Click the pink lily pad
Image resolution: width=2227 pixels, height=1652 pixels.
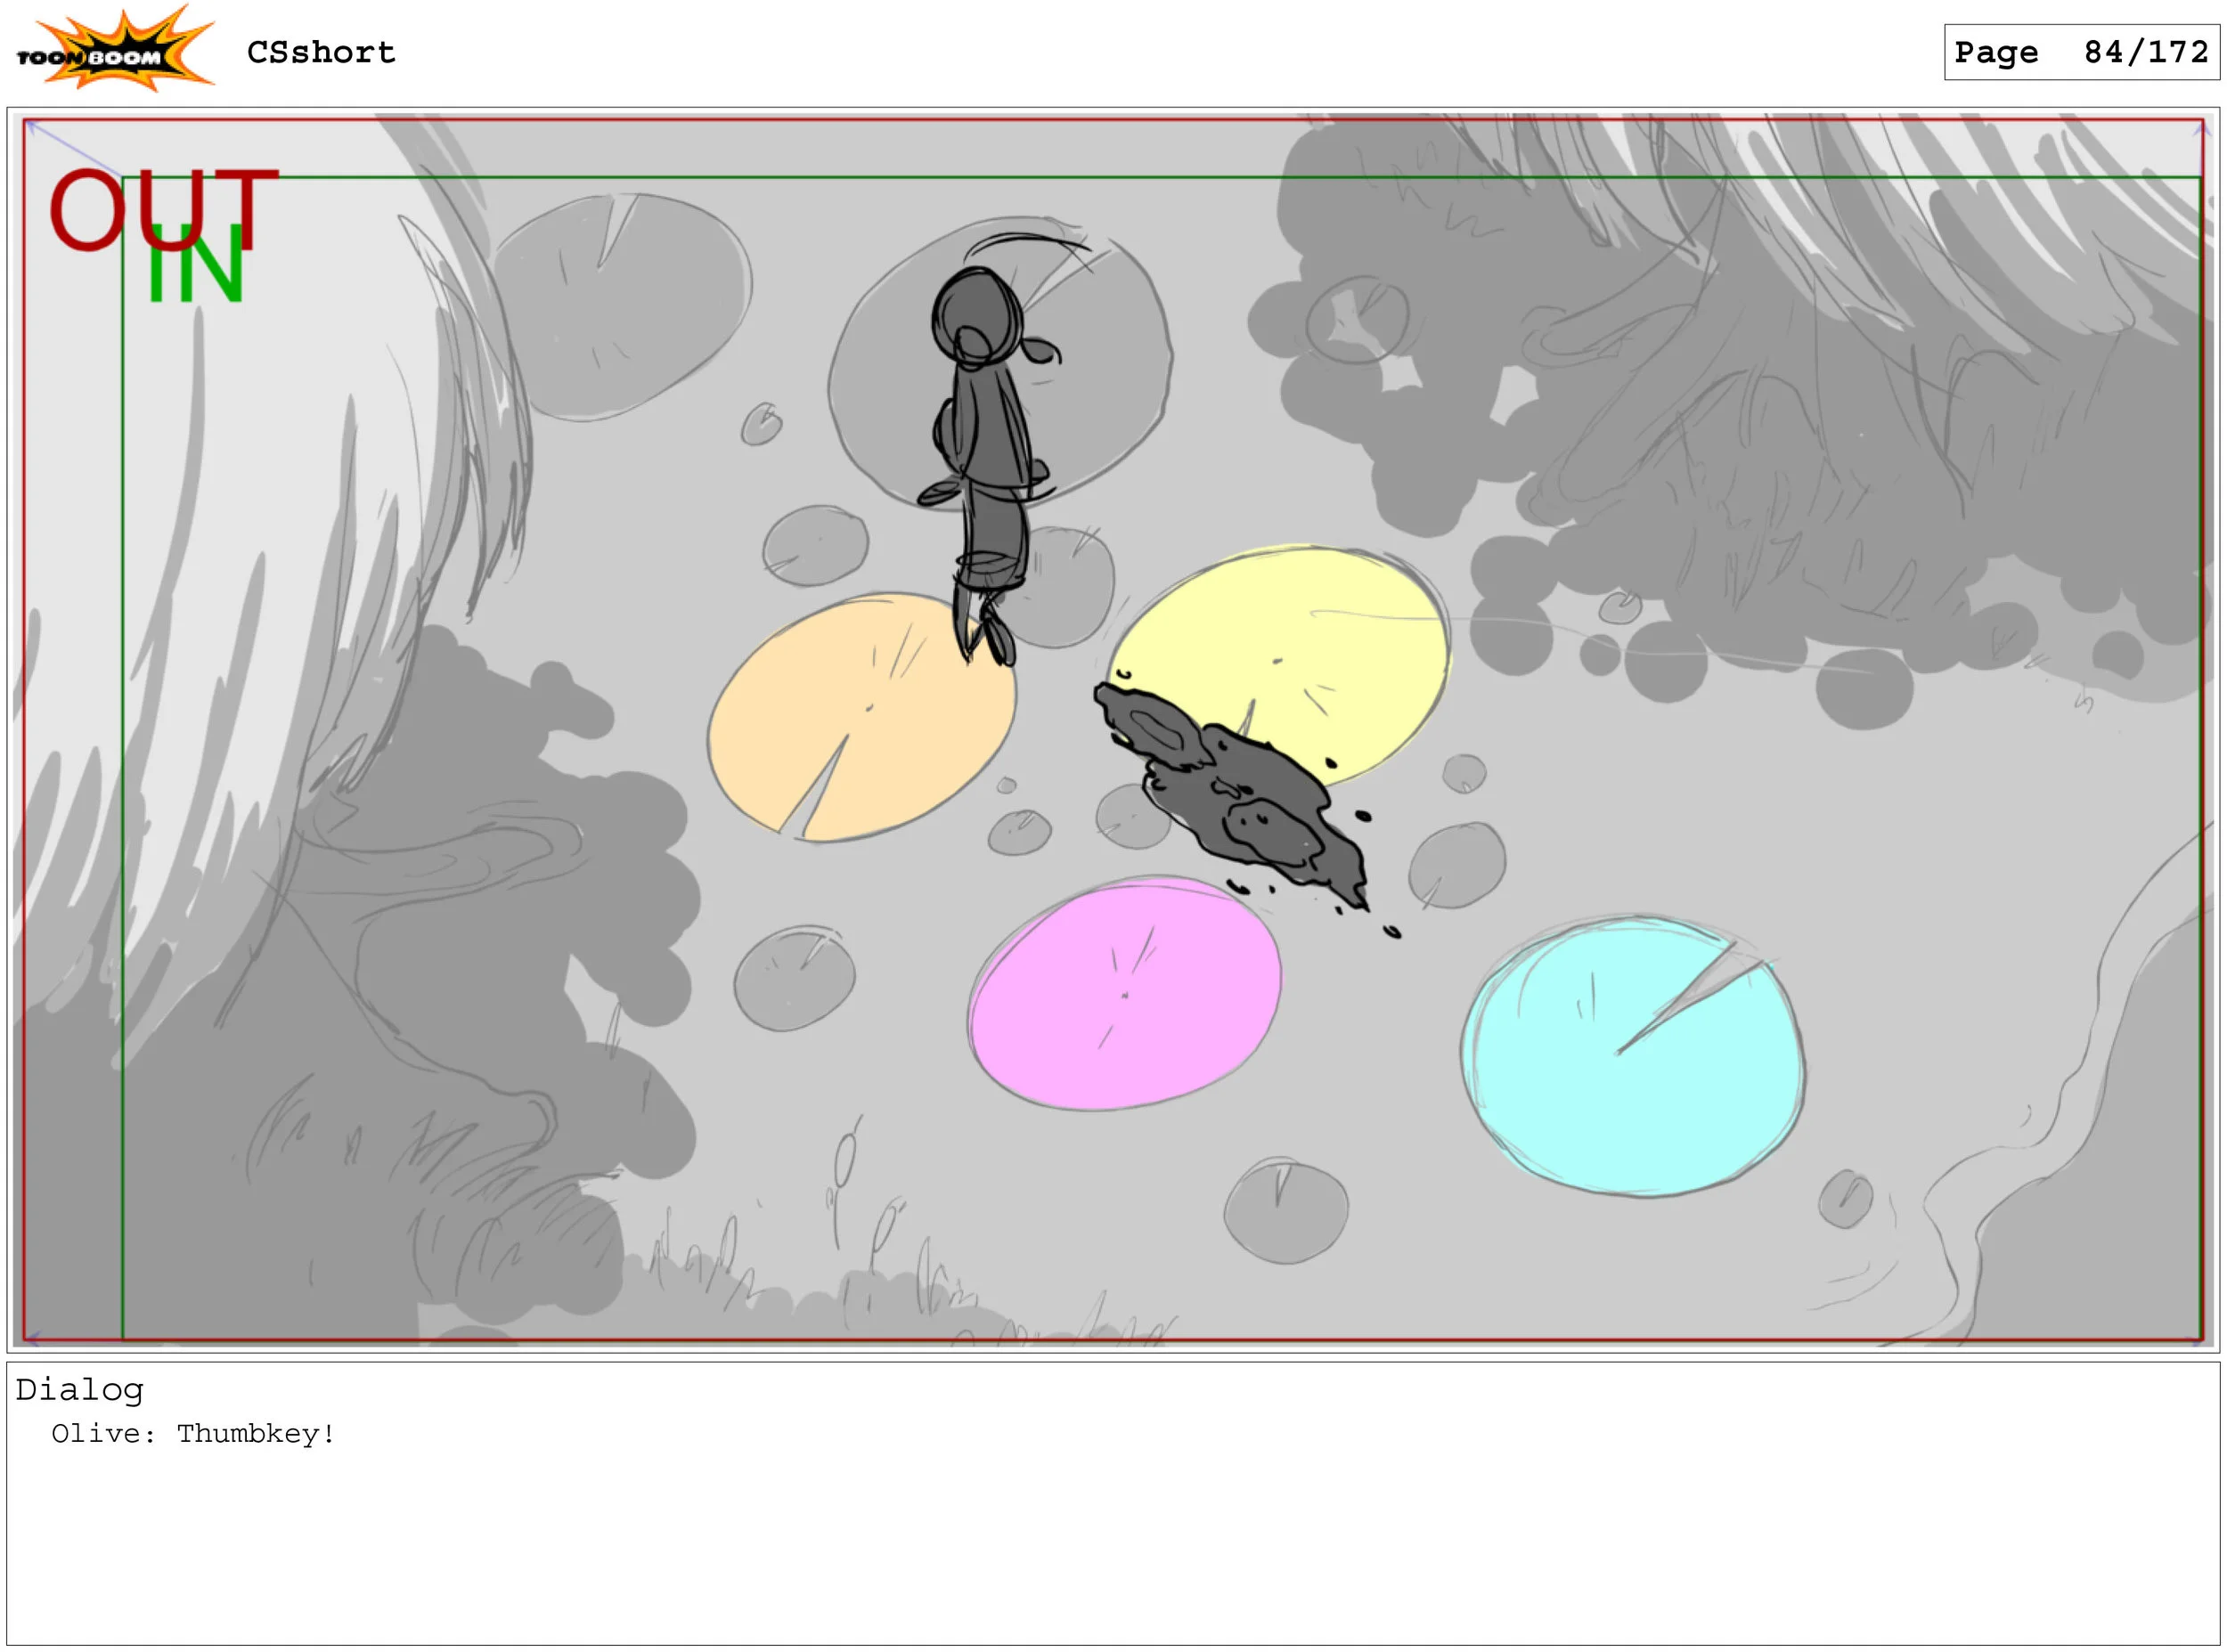[x=1124, y=993]
